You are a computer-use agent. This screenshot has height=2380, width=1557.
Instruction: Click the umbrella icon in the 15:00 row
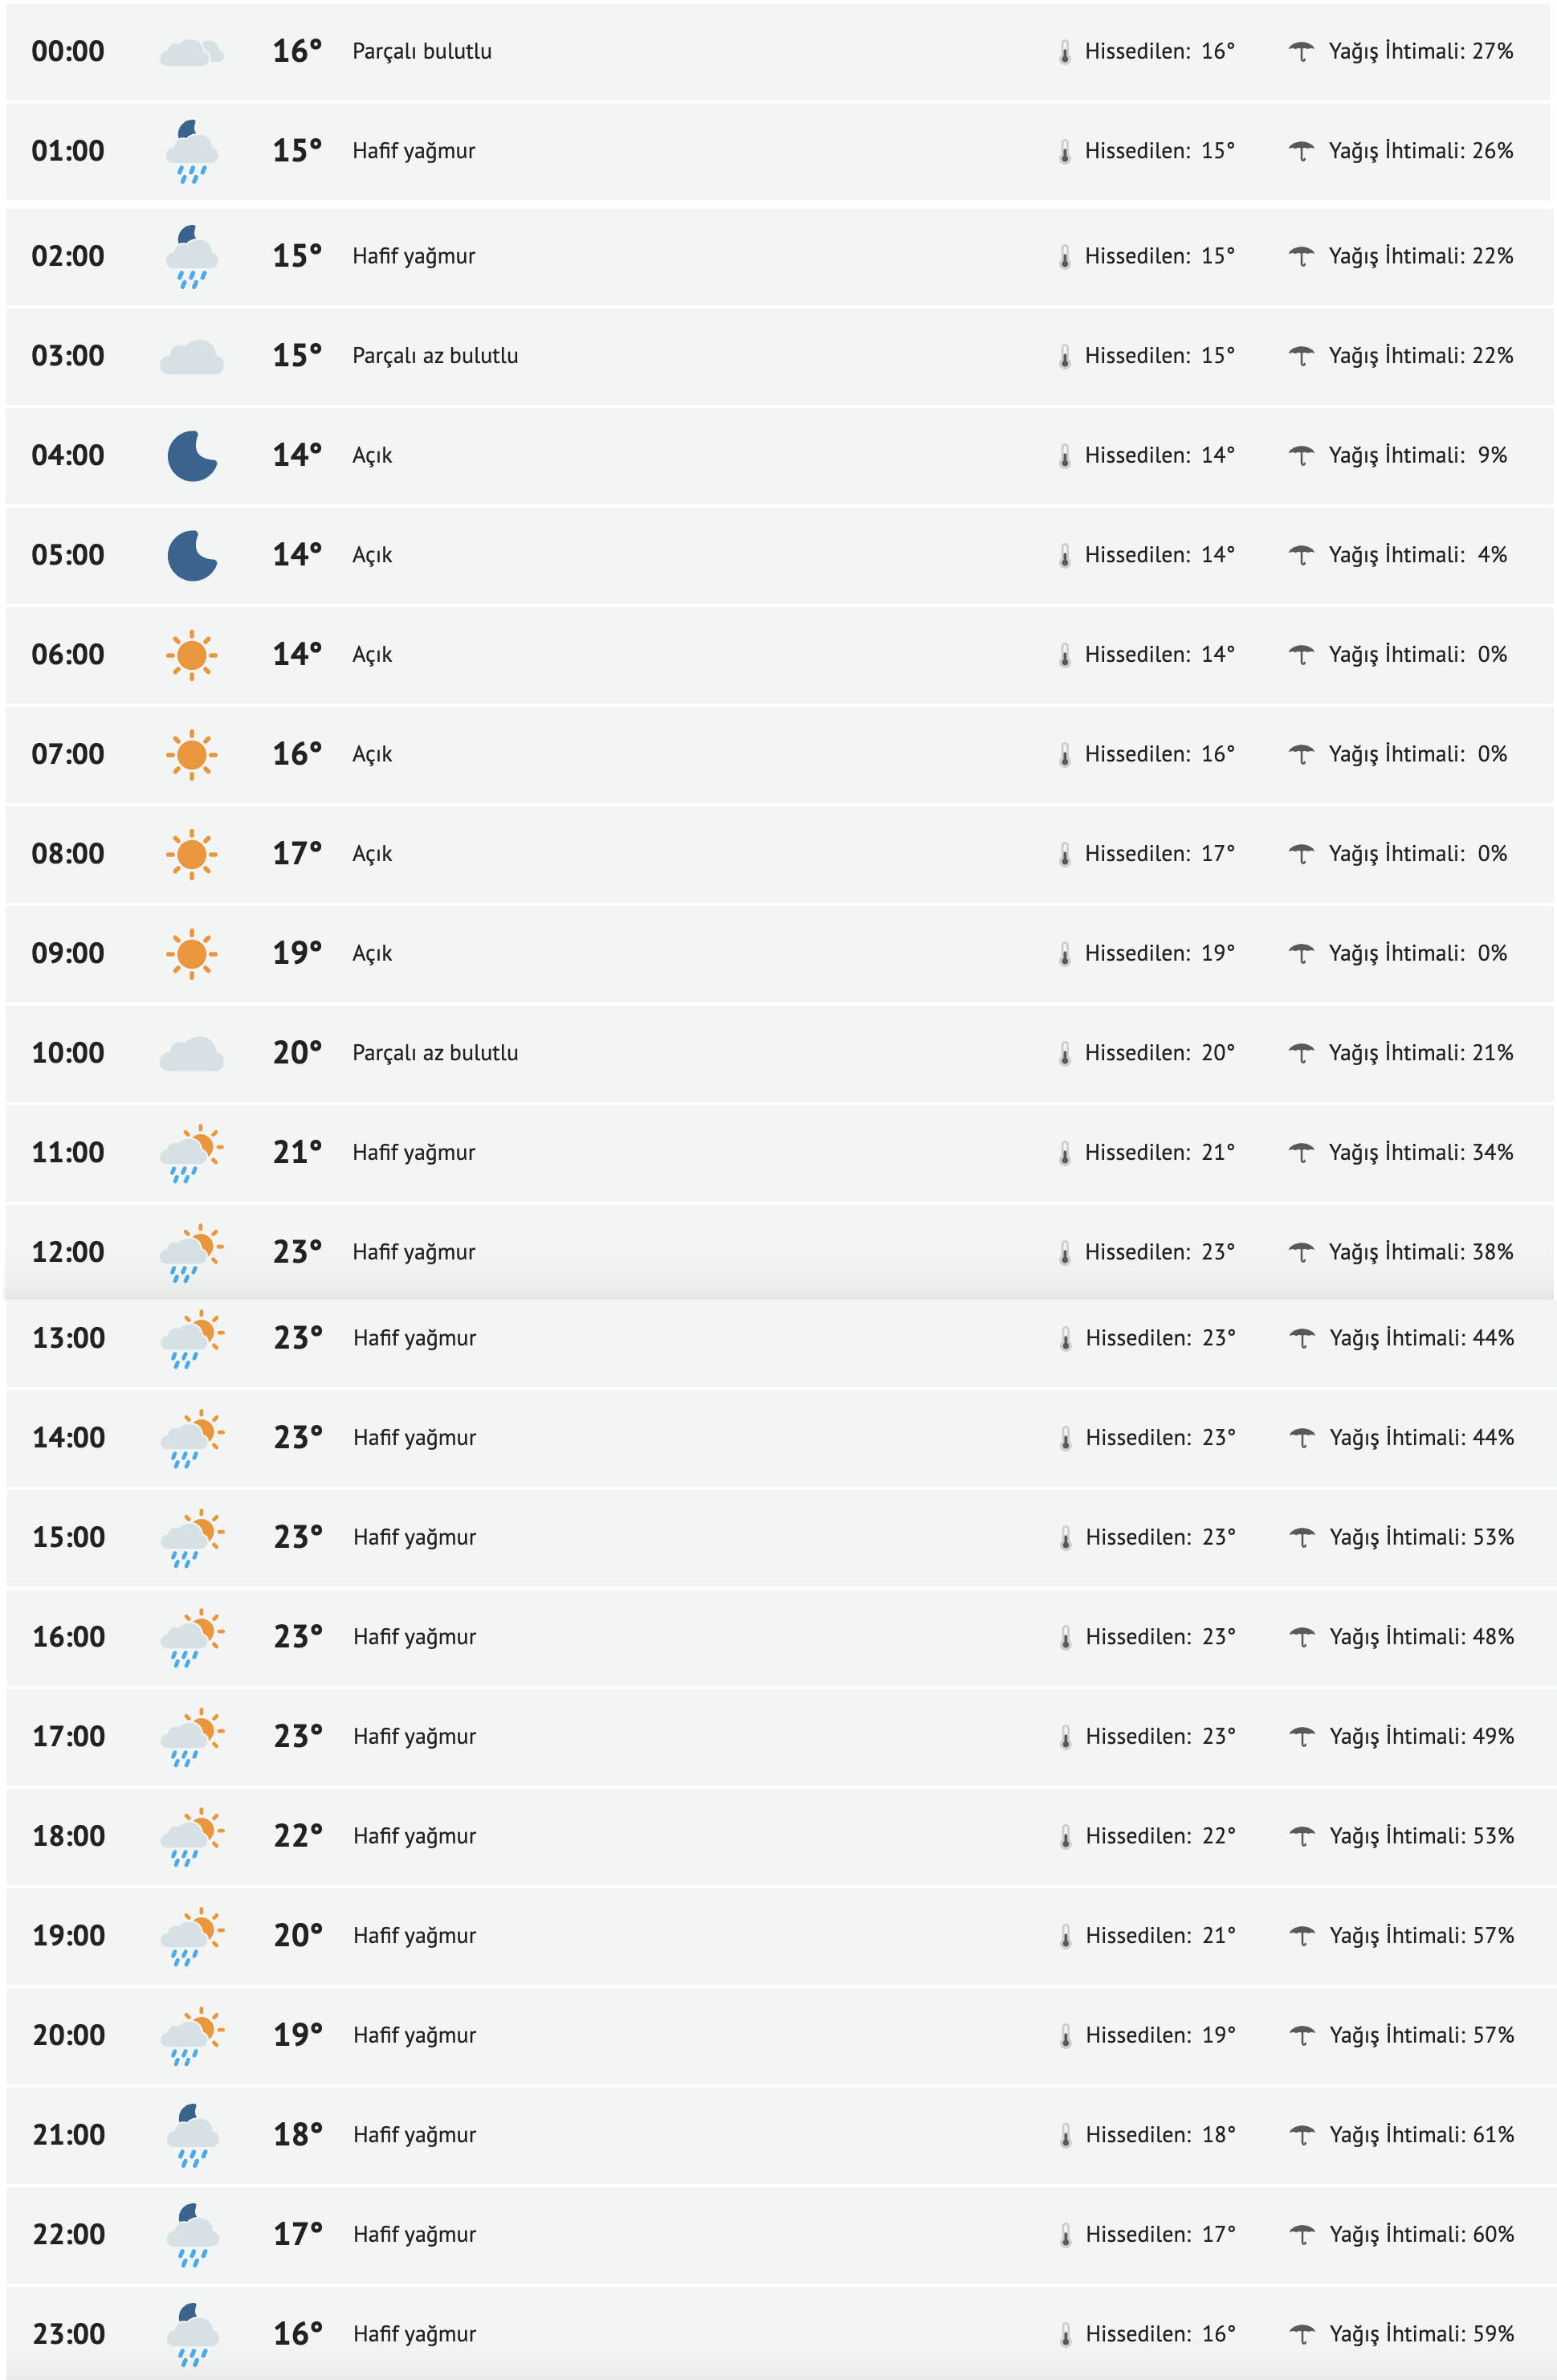coord(1301,1537)
